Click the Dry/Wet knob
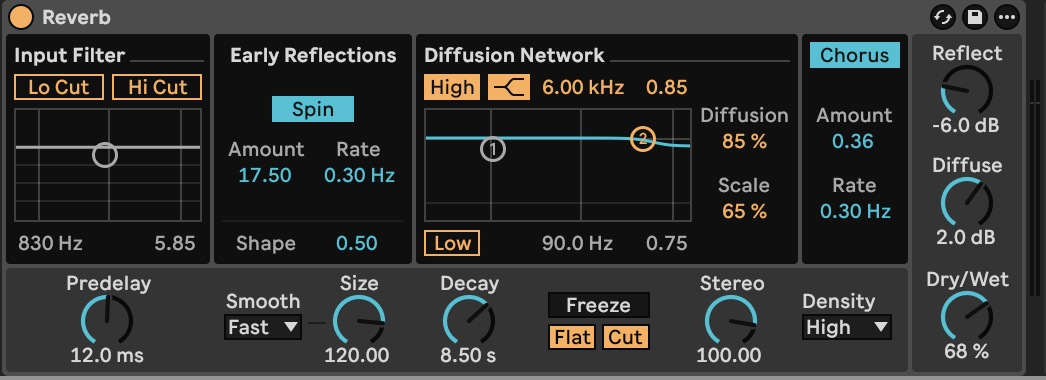Image resolution: width=1046 pixels, height=380 pixels. (x=967, y=315)
